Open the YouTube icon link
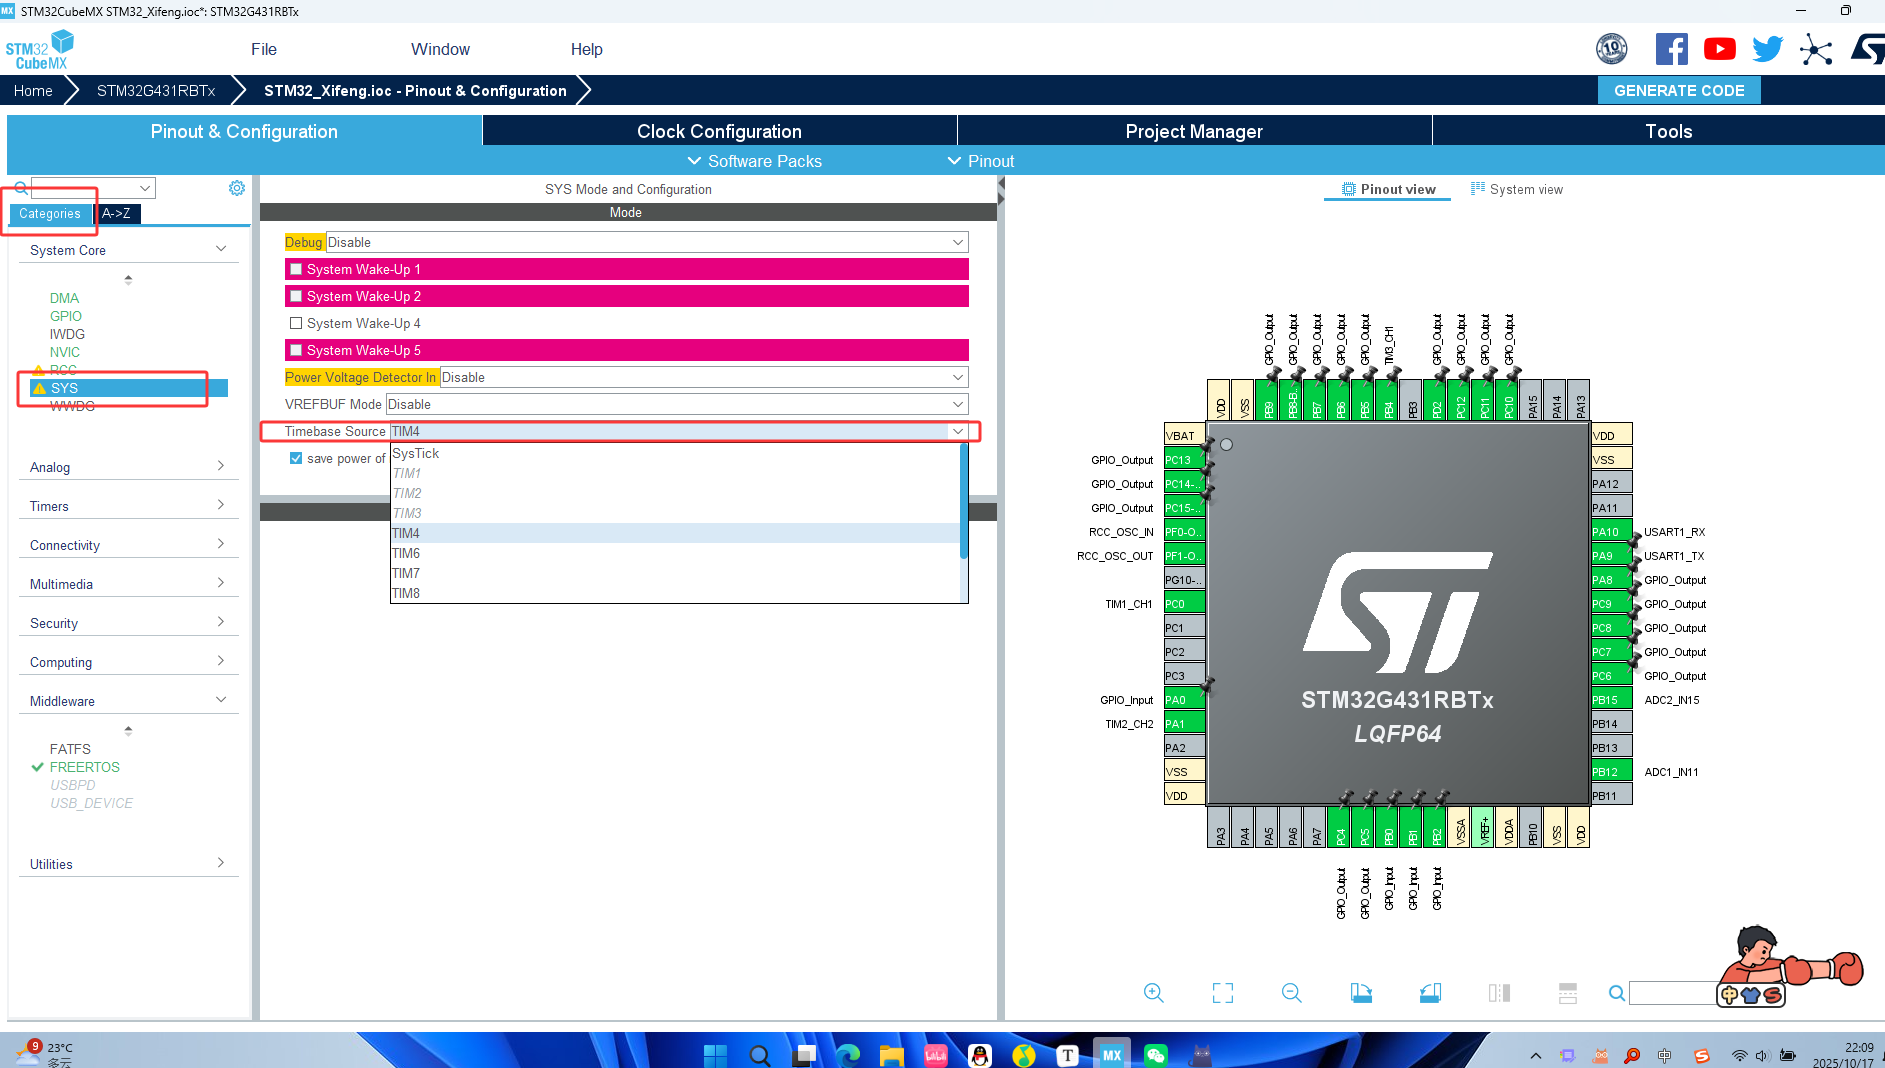1885x1068 pixels. coord(1719,49)
